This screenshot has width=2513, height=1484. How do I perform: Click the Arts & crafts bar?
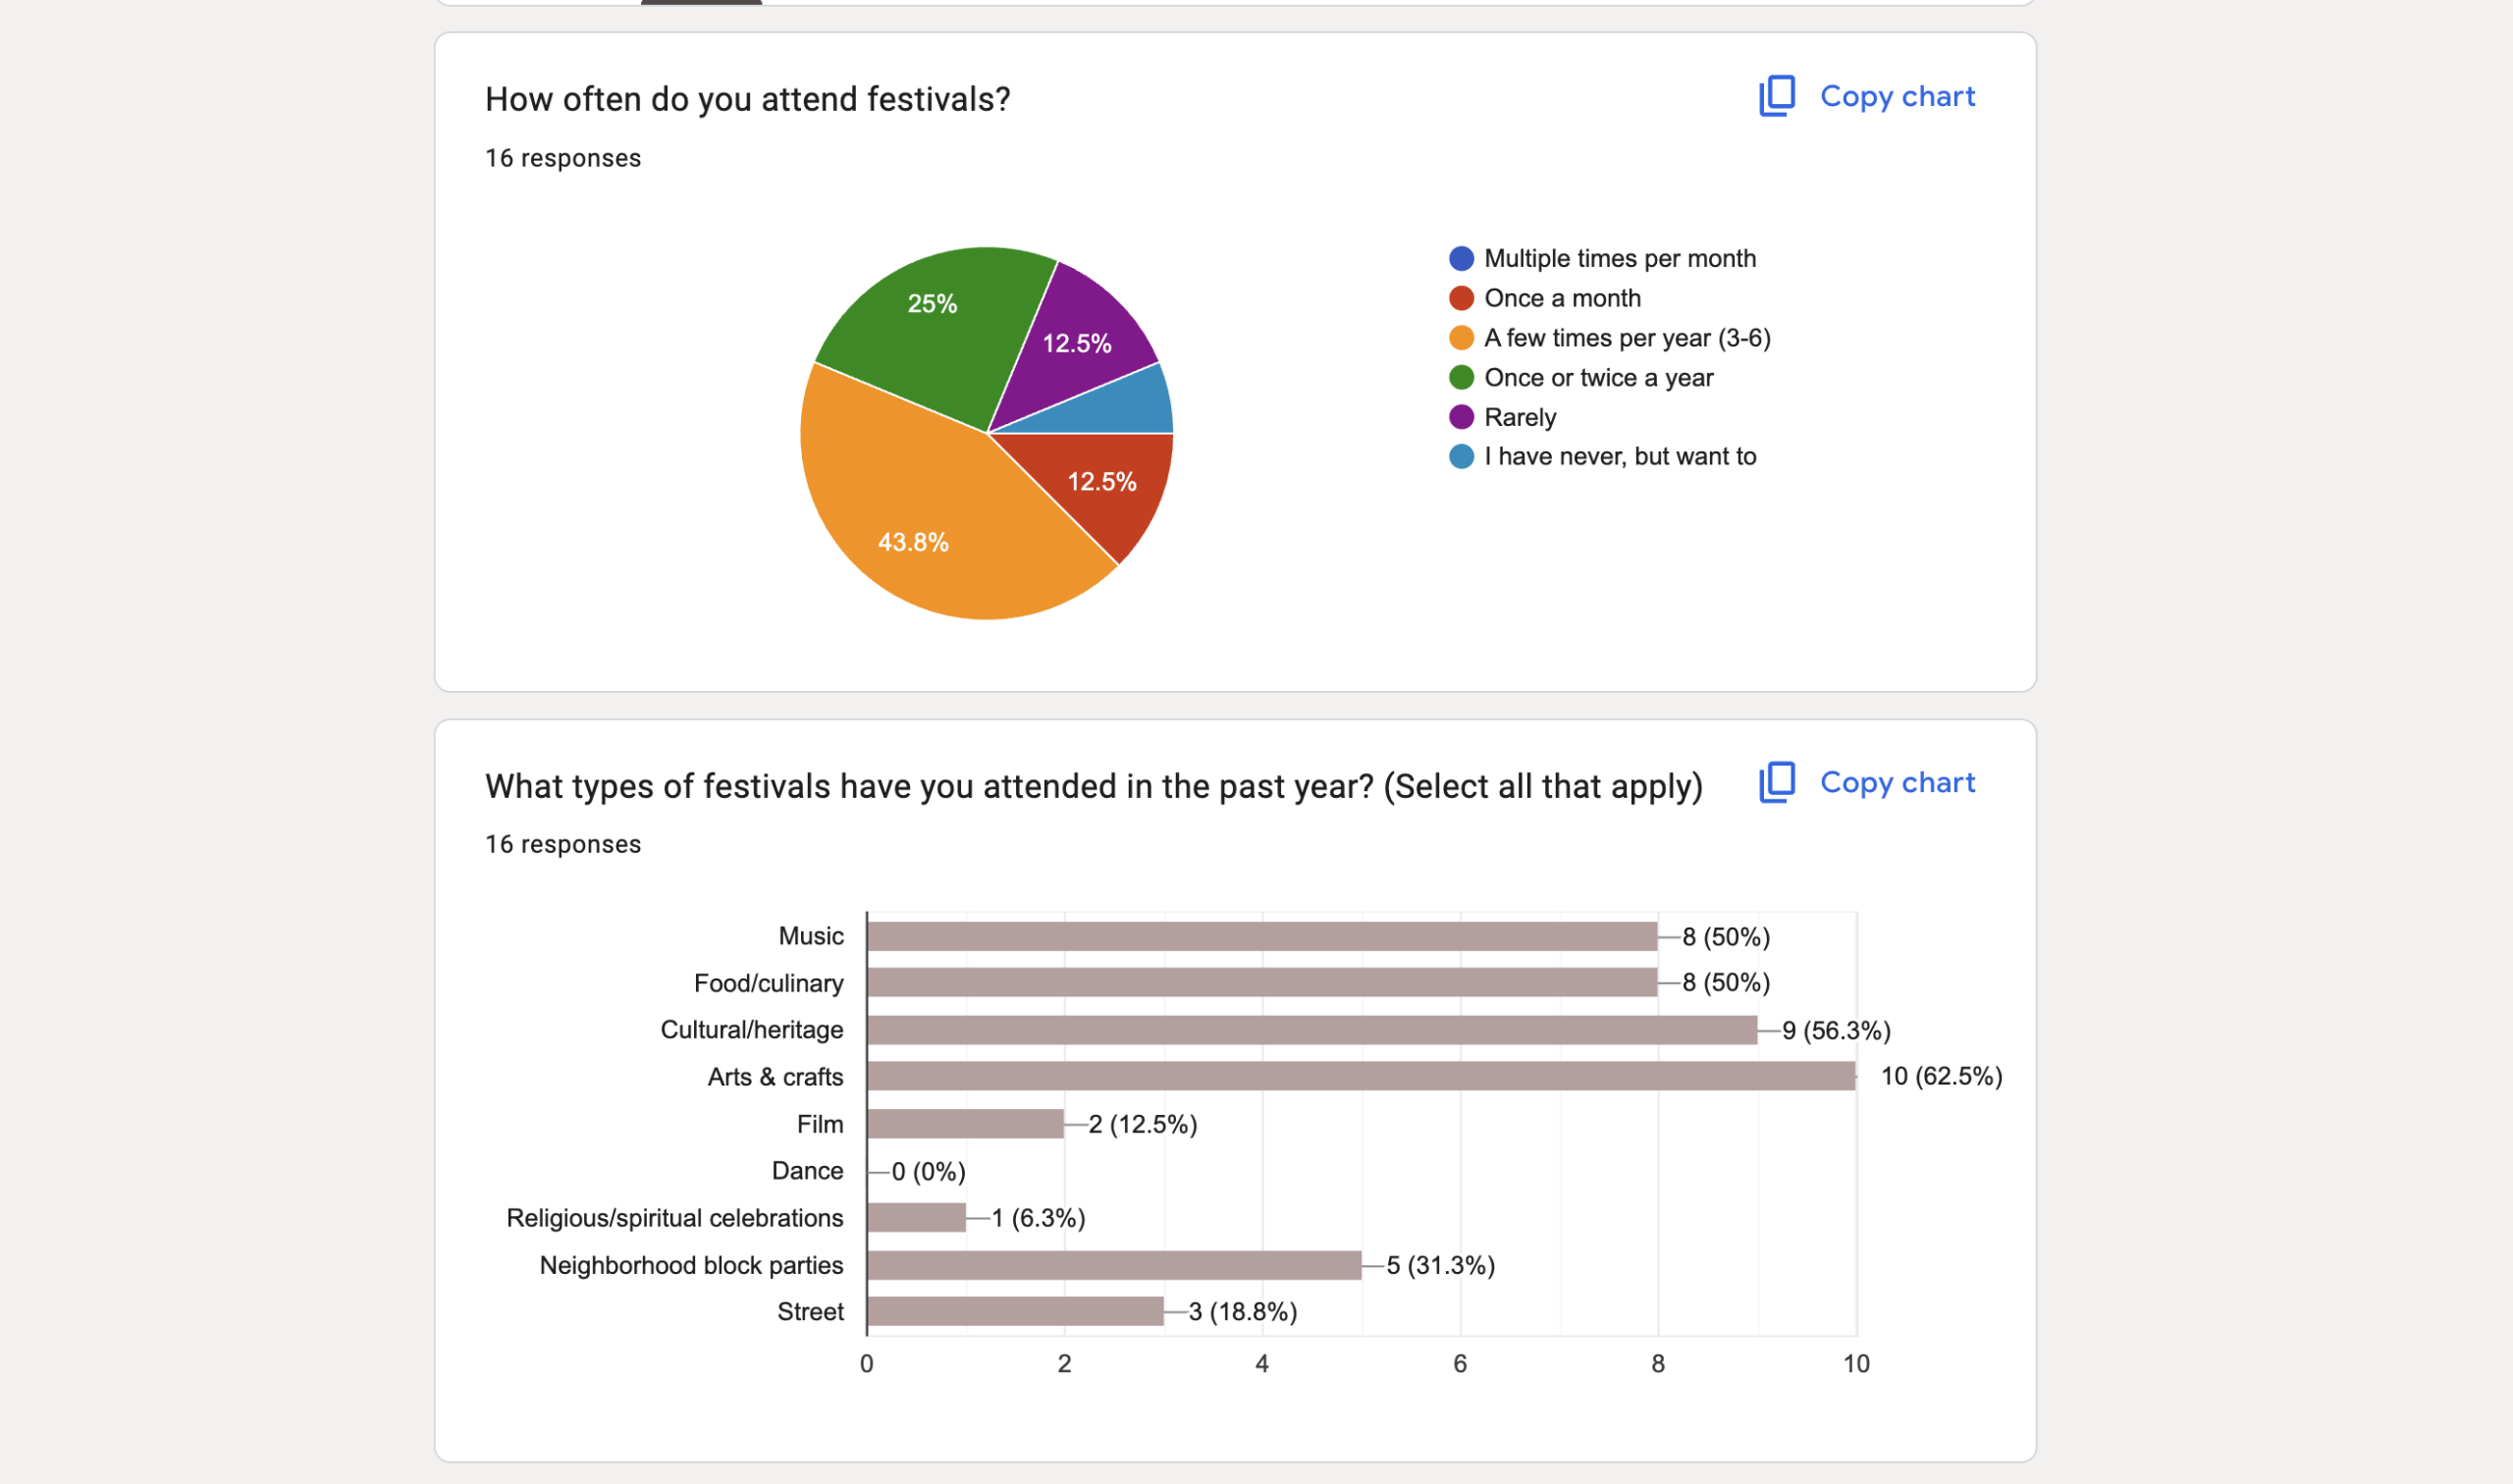[1360, 1076]
